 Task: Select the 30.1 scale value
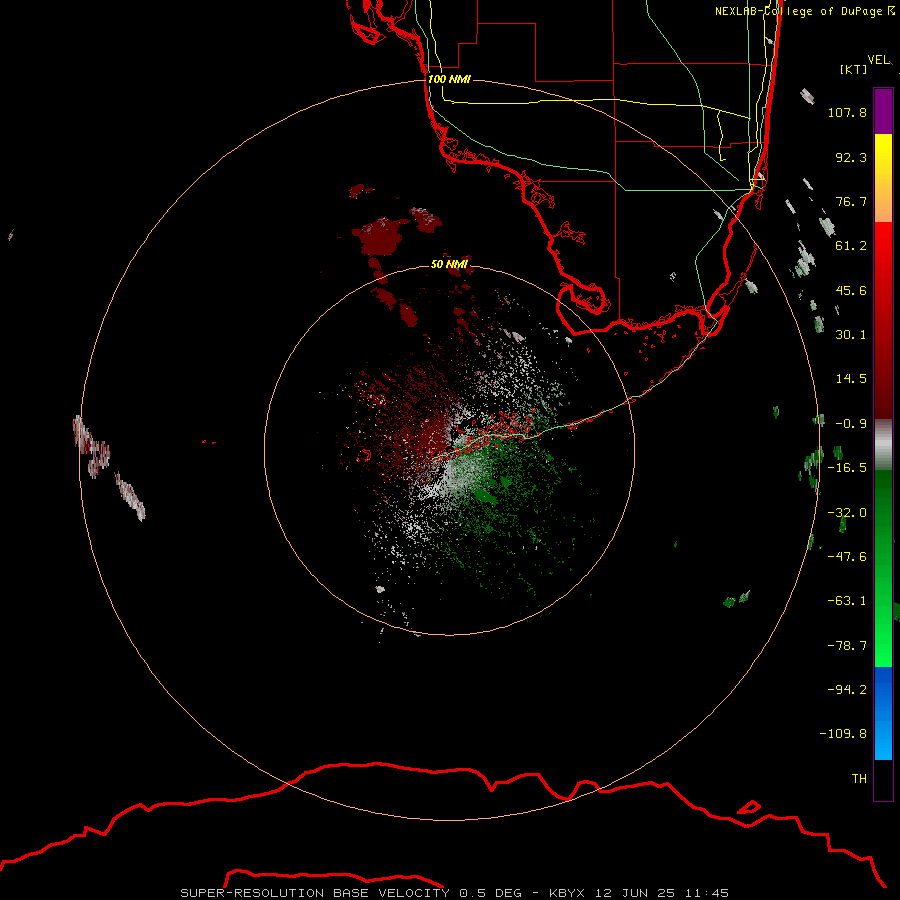[851, 335]
